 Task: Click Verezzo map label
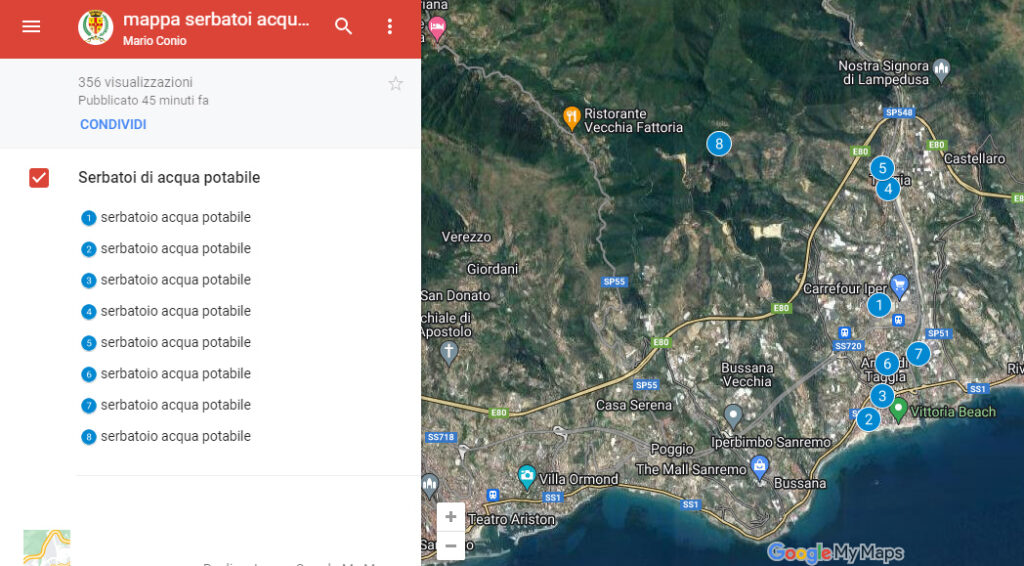(466, 237)
